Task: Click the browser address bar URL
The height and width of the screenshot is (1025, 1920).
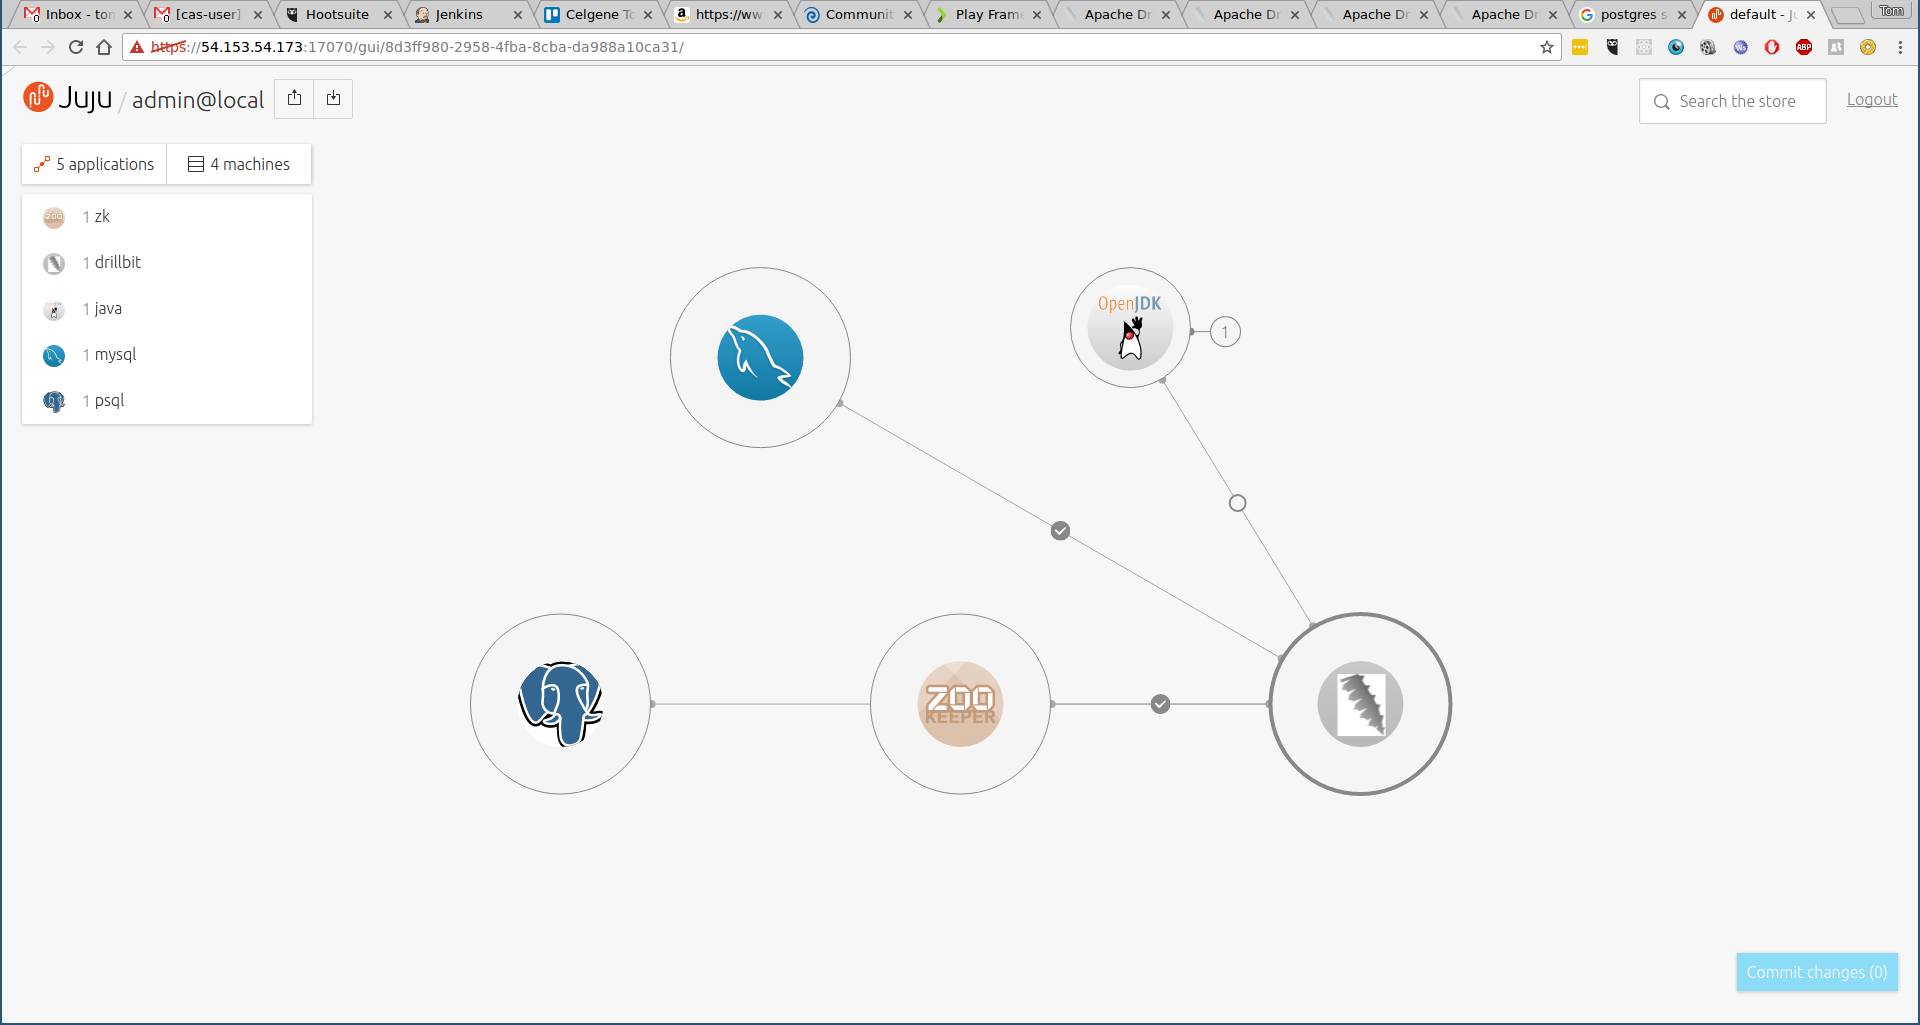Action: click(x=840, y=47)
